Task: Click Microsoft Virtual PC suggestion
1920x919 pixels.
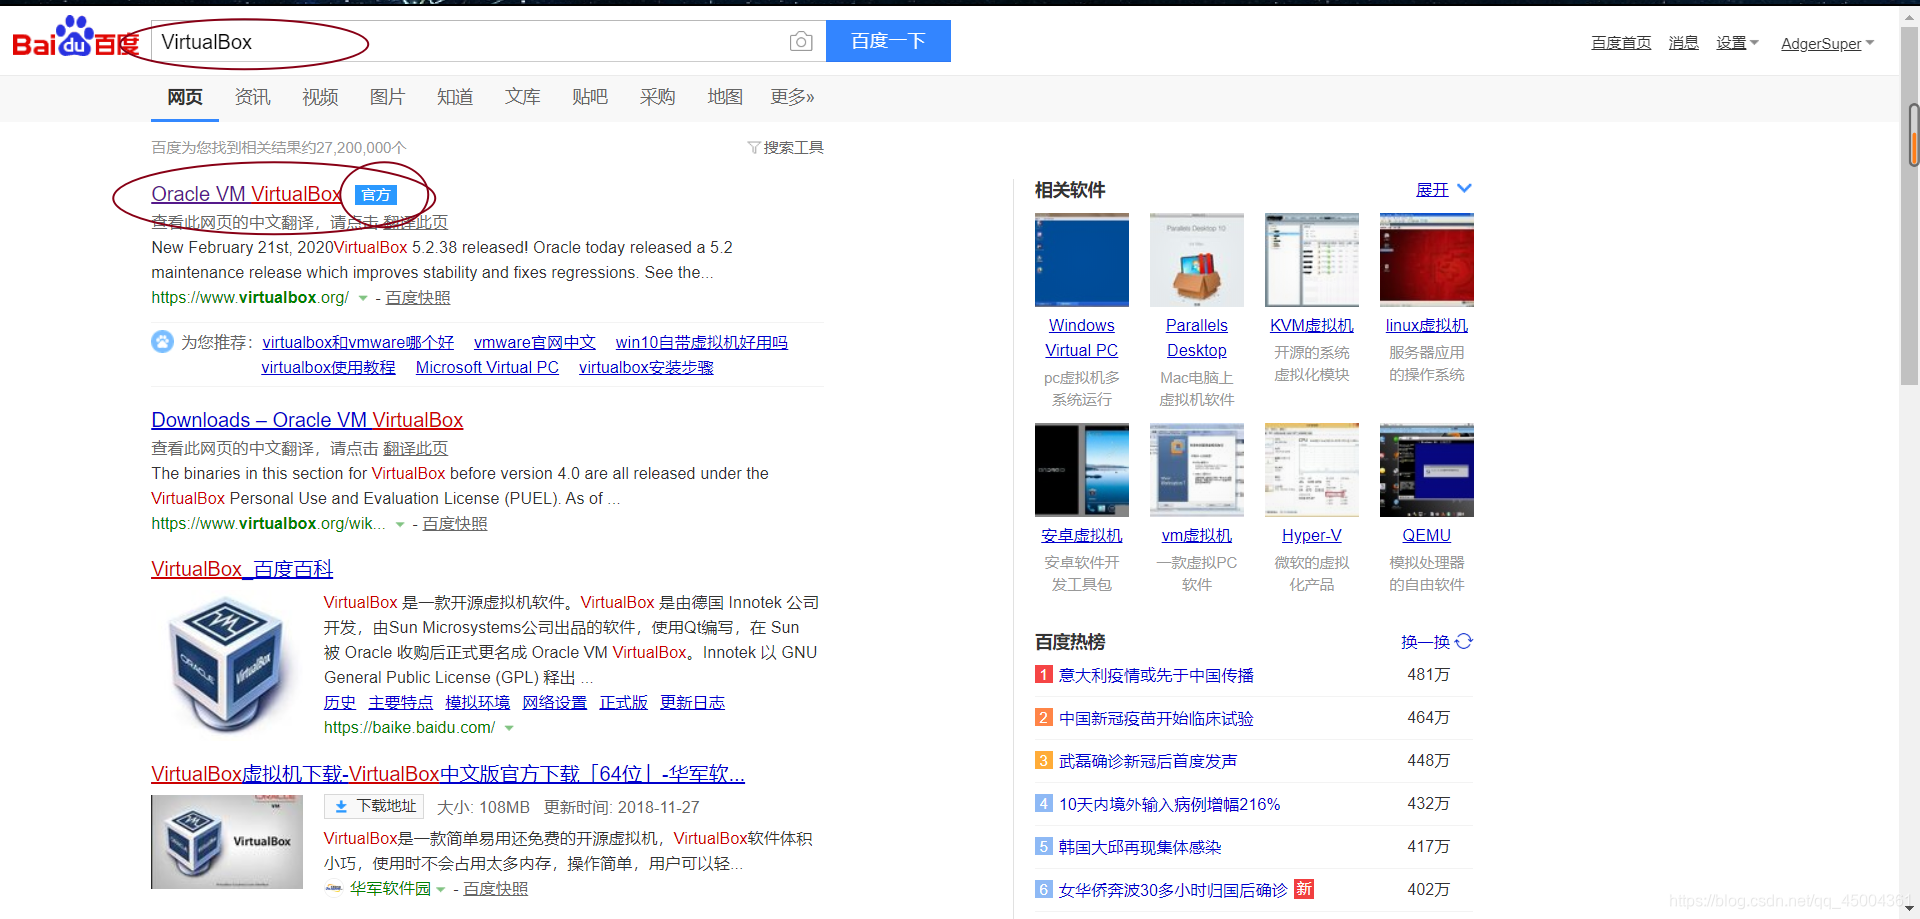Action: click(x=487, y=367)
